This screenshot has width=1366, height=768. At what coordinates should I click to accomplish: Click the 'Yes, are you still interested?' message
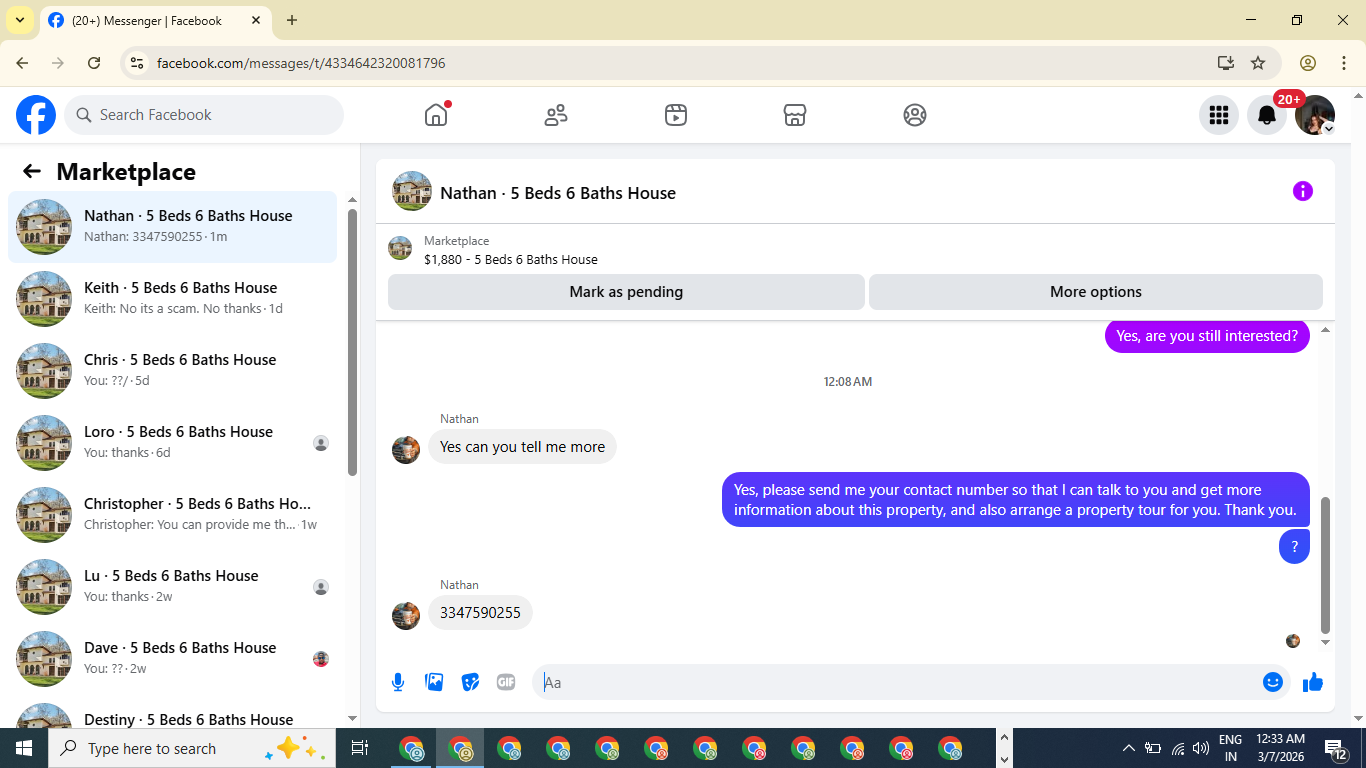(1207, 336)
